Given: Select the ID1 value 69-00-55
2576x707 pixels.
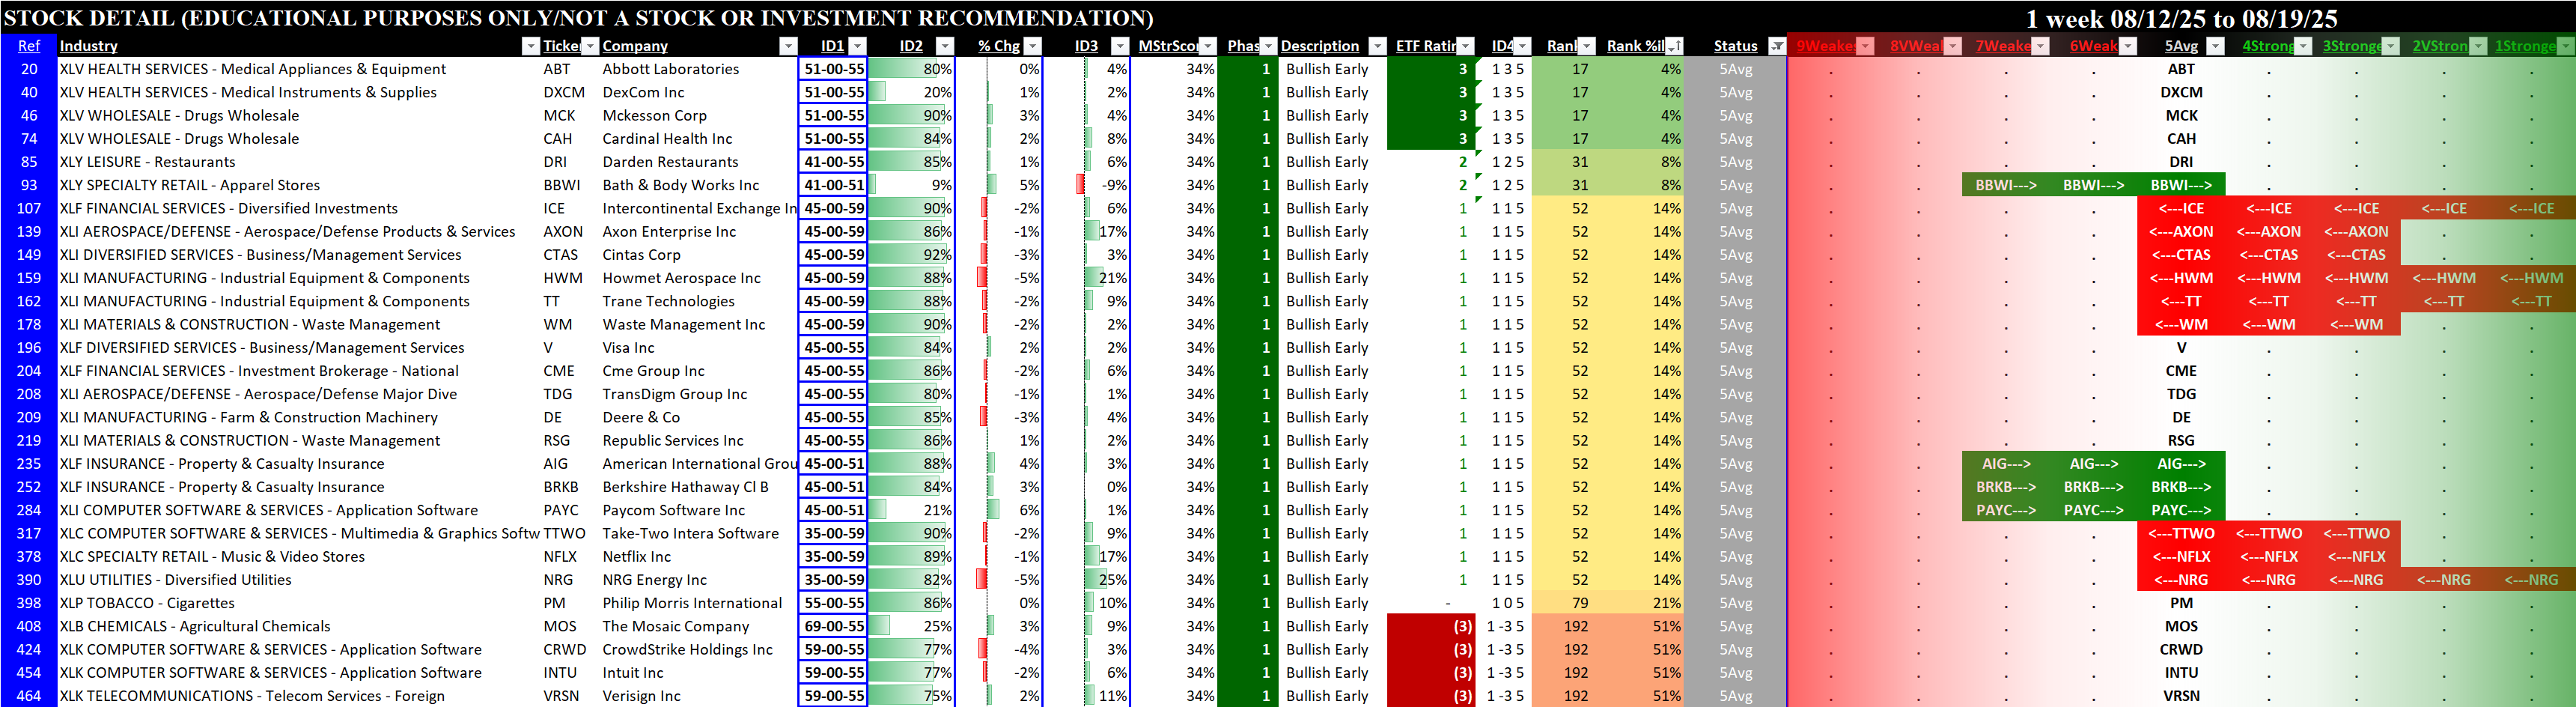Looking at the screenshot, I should coord(834,626).
